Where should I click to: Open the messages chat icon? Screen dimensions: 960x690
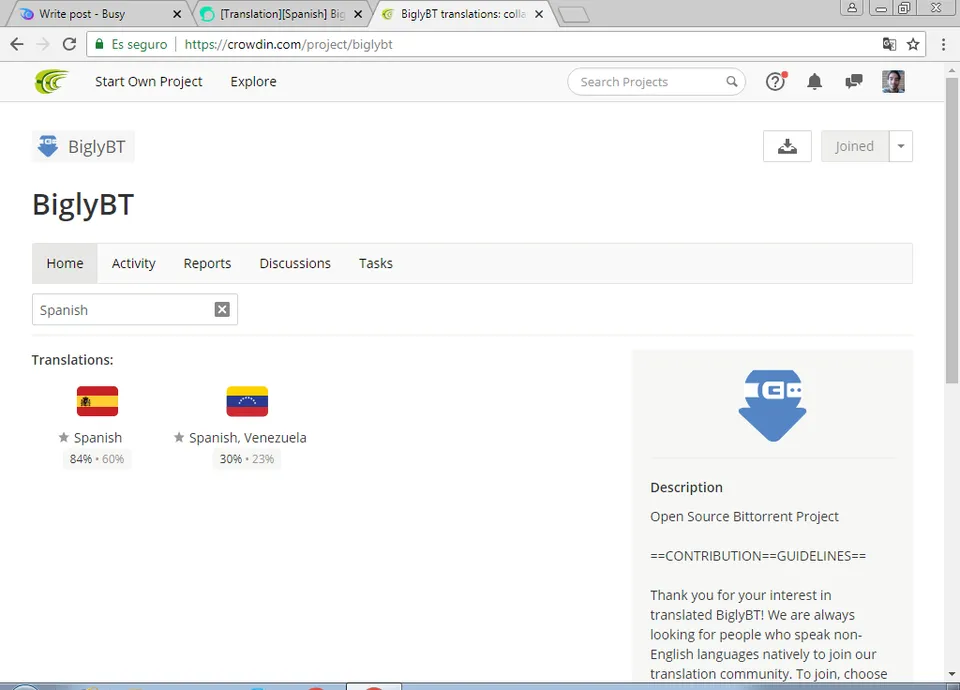[853, 81]
